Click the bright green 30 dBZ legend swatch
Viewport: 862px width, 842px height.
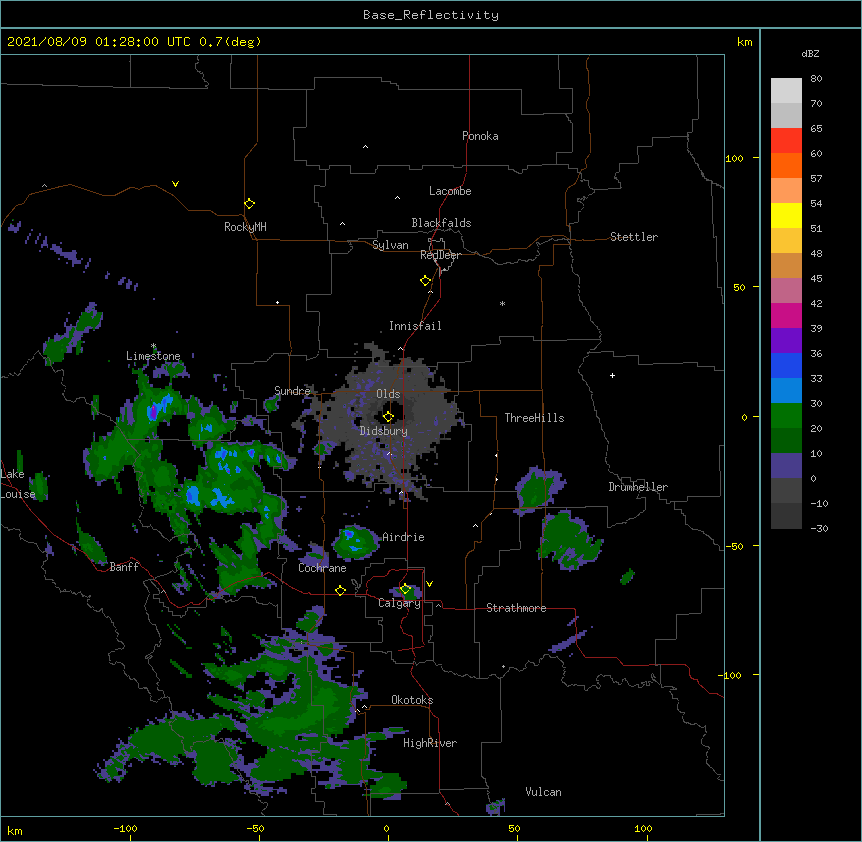pyautogui.click(x=786, y=416)
